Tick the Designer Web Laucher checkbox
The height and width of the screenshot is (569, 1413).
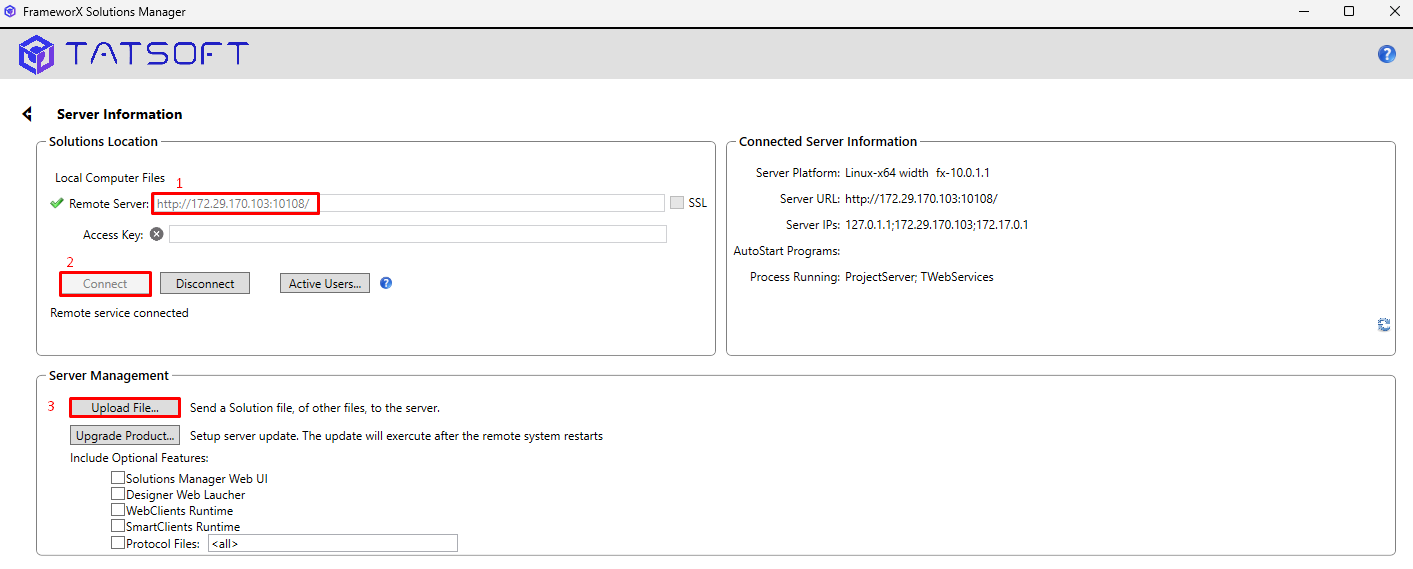(118, 494)
